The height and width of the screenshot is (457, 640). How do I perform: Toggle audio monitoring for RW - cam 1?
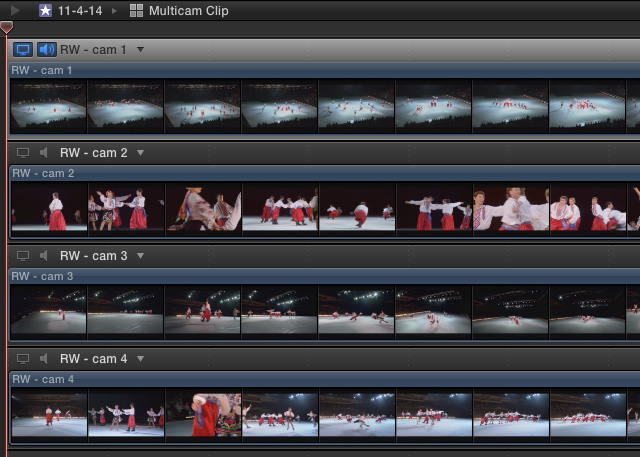click(x=47, y=50)
